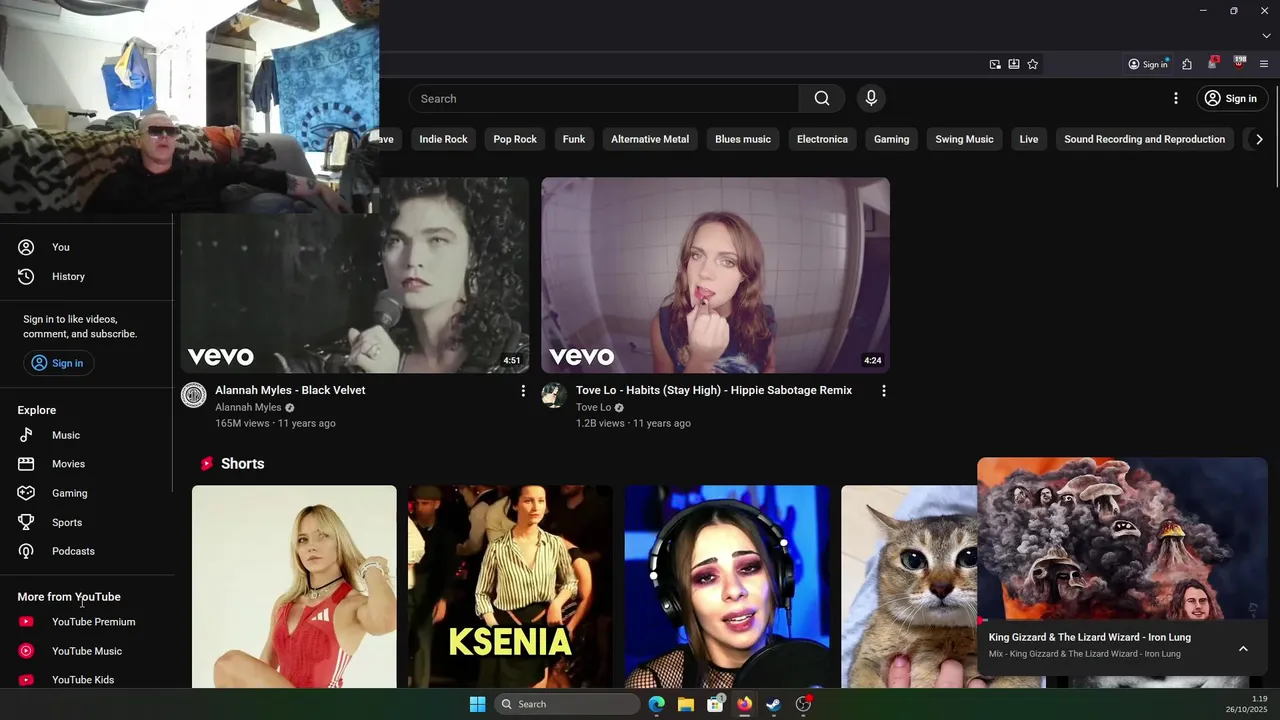
Task: Open Firefox extensions puzzle icon
Action: pos(1187,64)
